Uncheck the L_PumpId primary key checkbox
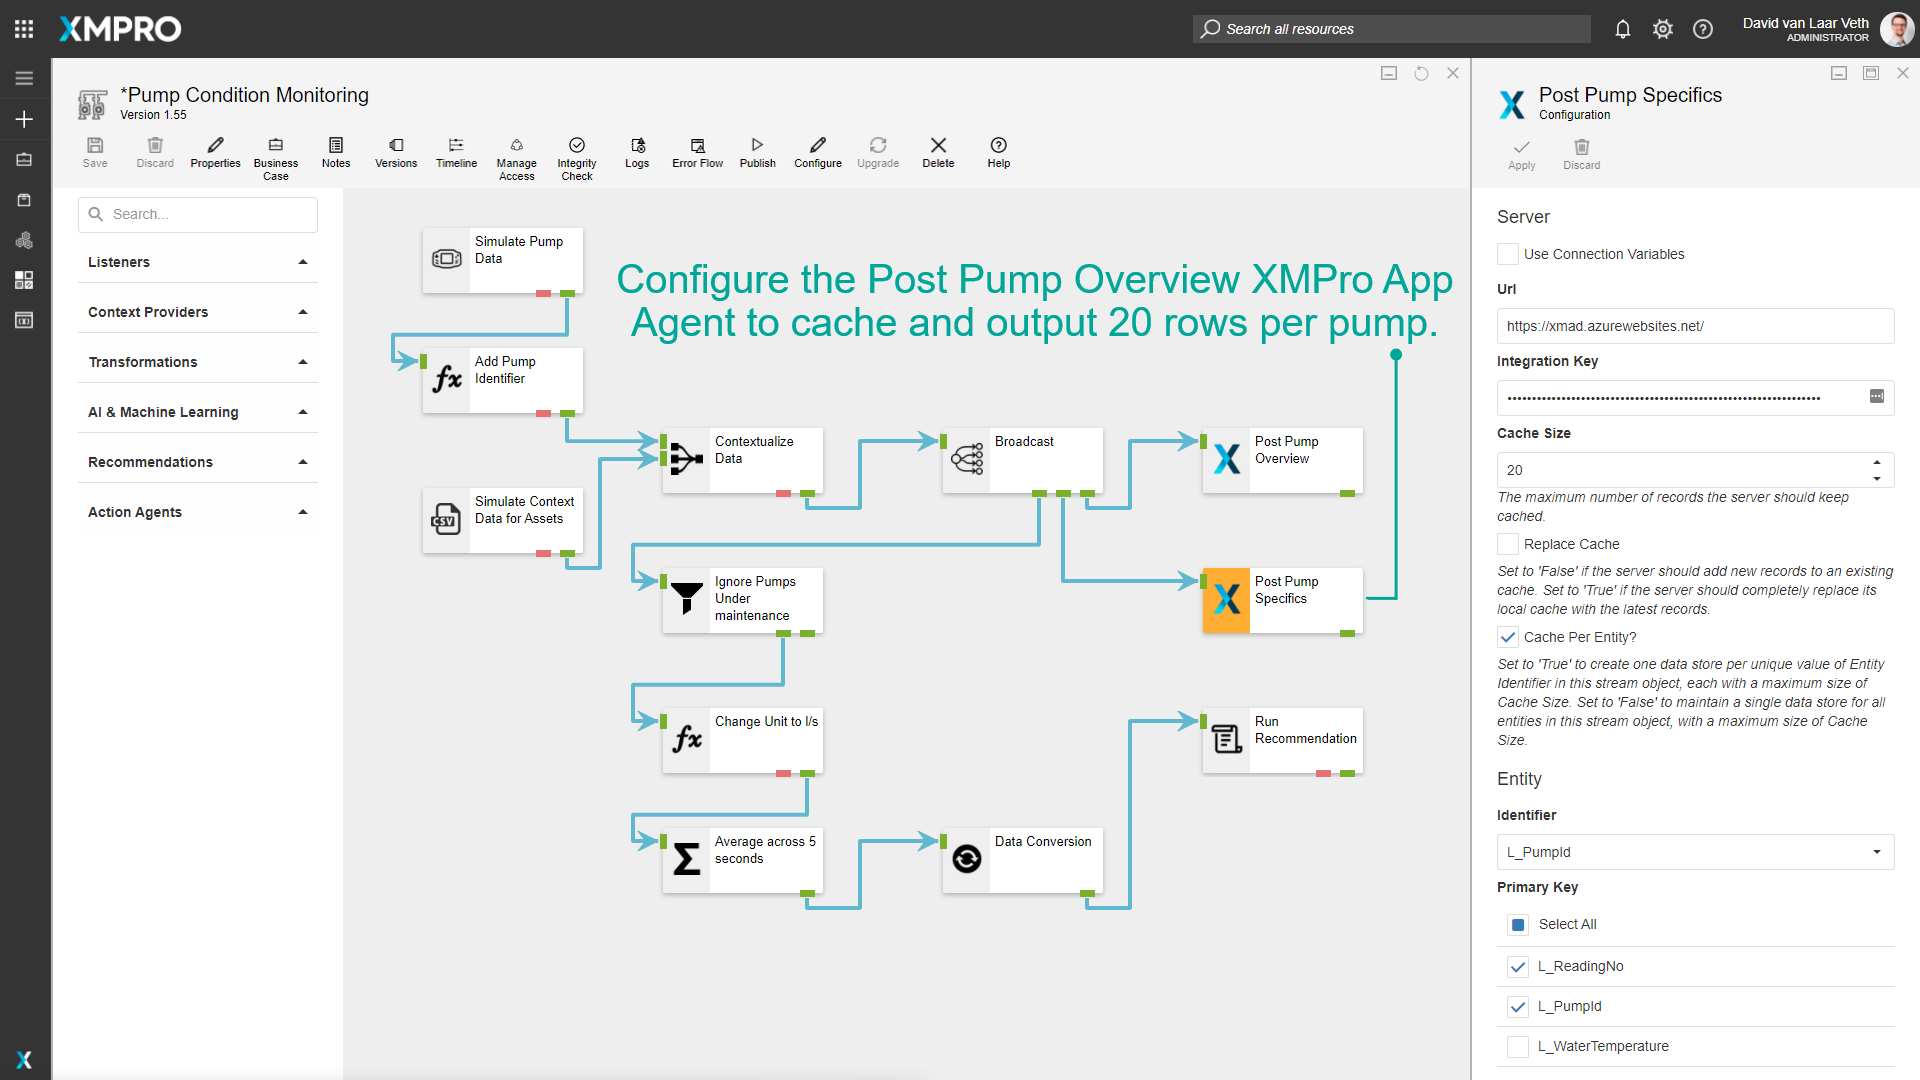Screen dimensions: 1920x1080 tap(1518, 1006)
